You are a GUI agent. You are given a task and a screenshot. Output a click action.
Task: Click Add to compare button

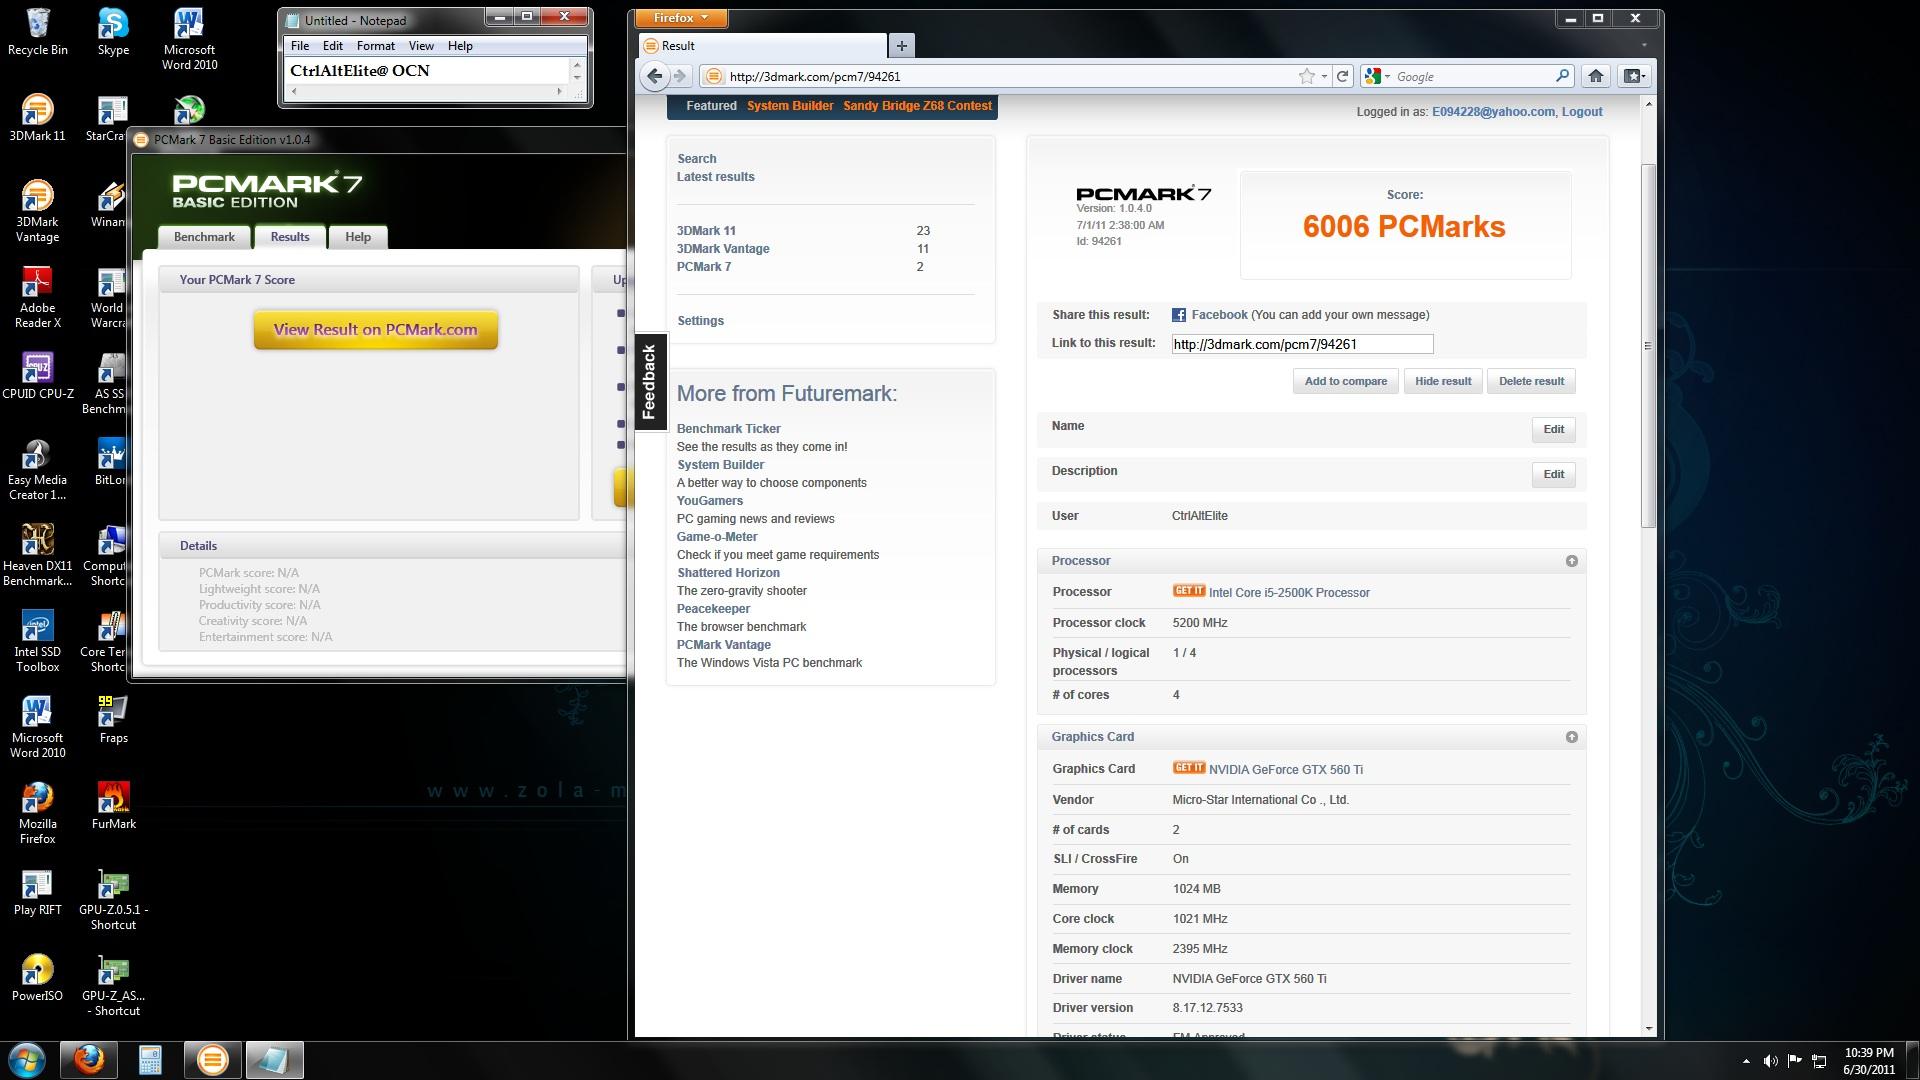[1345, 381]
